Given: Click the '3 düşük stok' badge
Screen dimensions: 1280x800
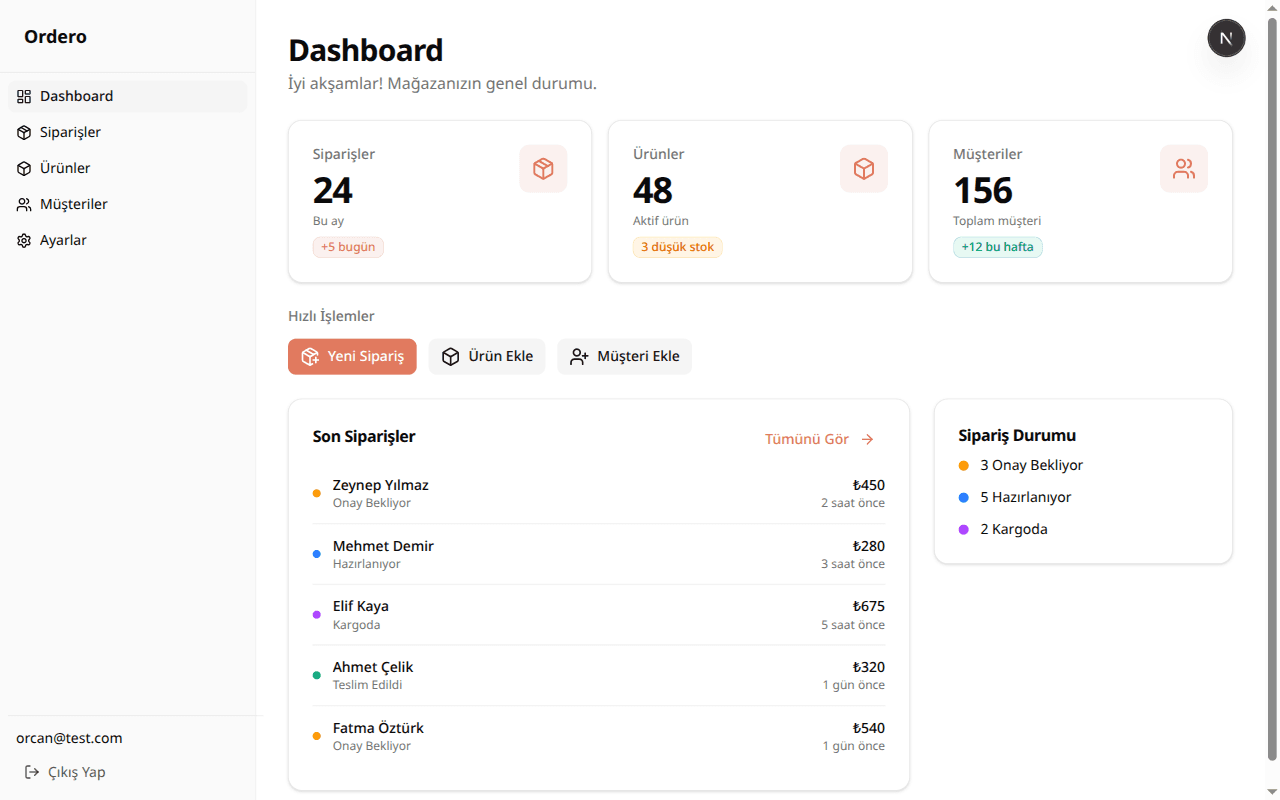Looking at the screenshot, I should pyautogui.click(x=677, y=247).
